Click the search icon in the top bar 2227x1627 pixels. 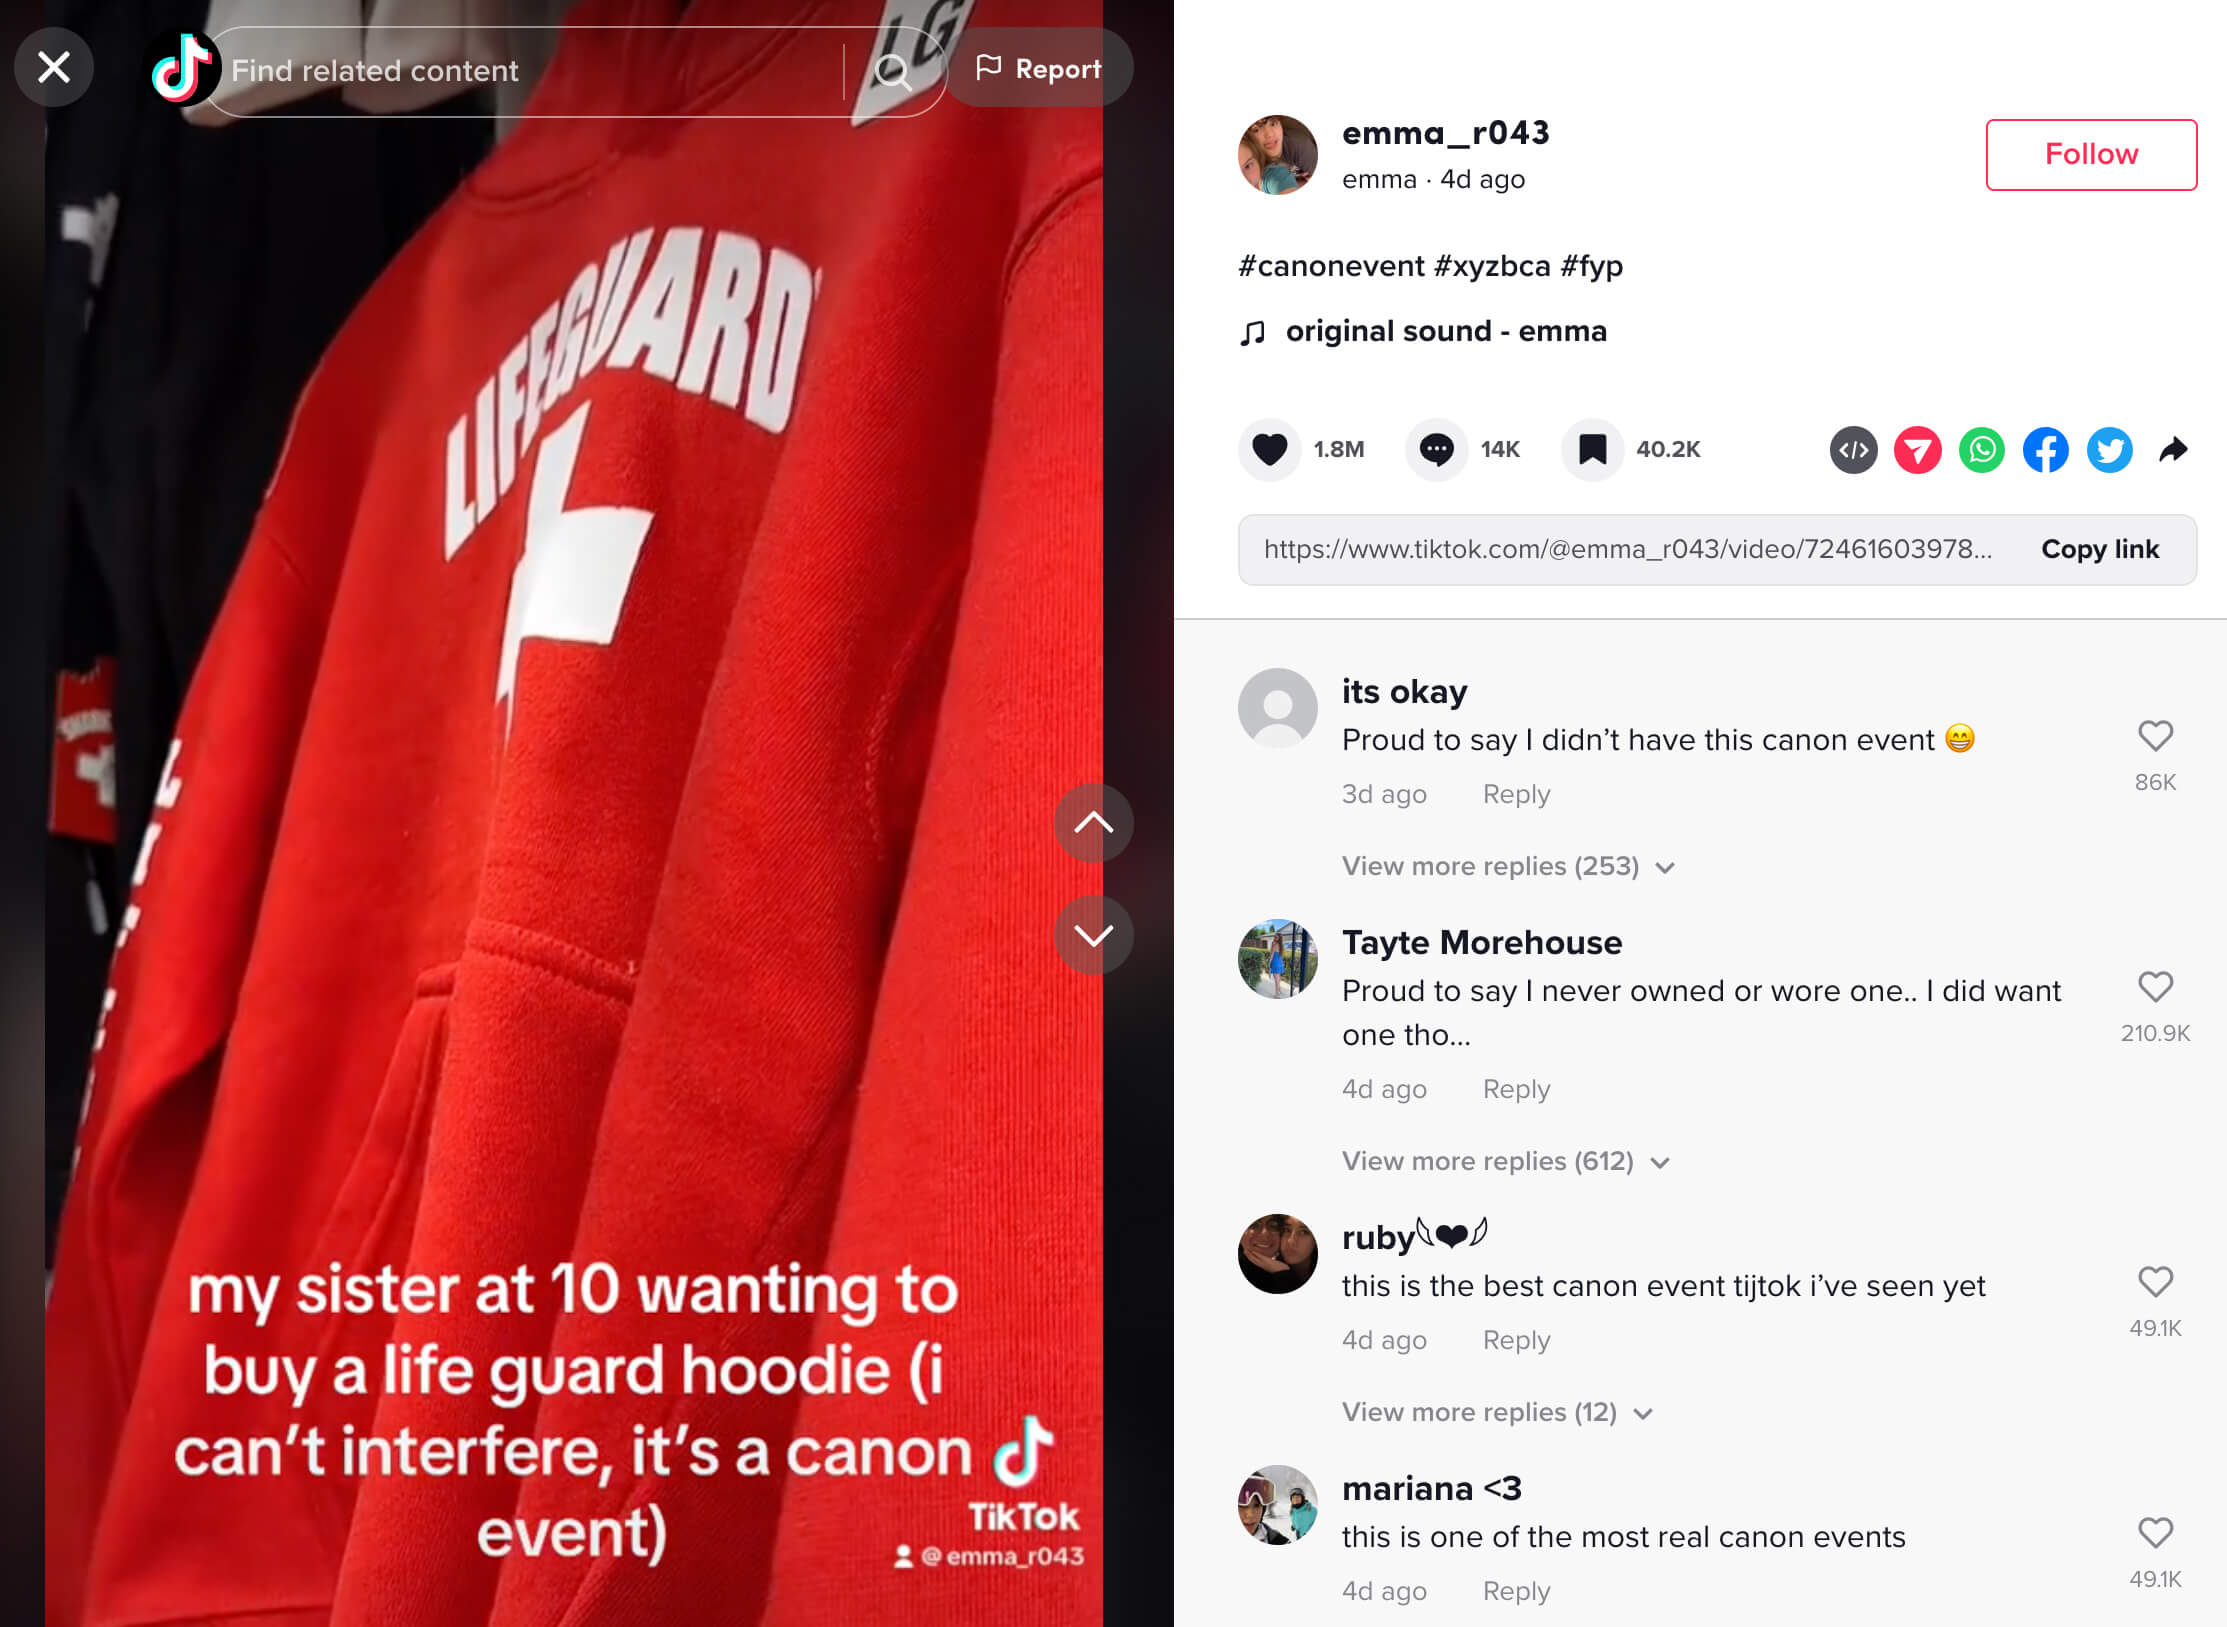(x=894, y=69)
